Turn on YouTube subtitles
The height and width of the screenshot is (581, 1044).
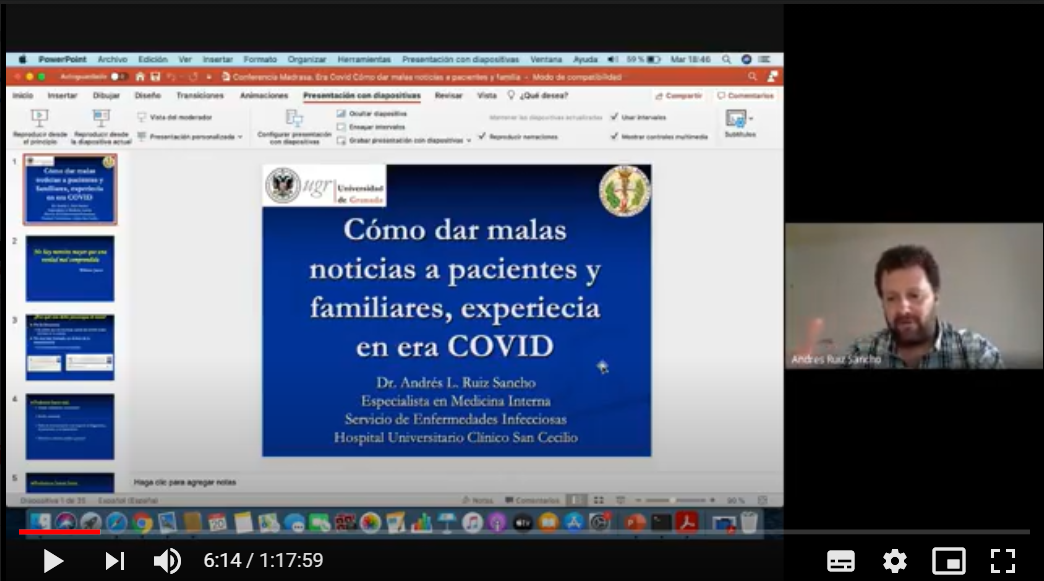841,561
